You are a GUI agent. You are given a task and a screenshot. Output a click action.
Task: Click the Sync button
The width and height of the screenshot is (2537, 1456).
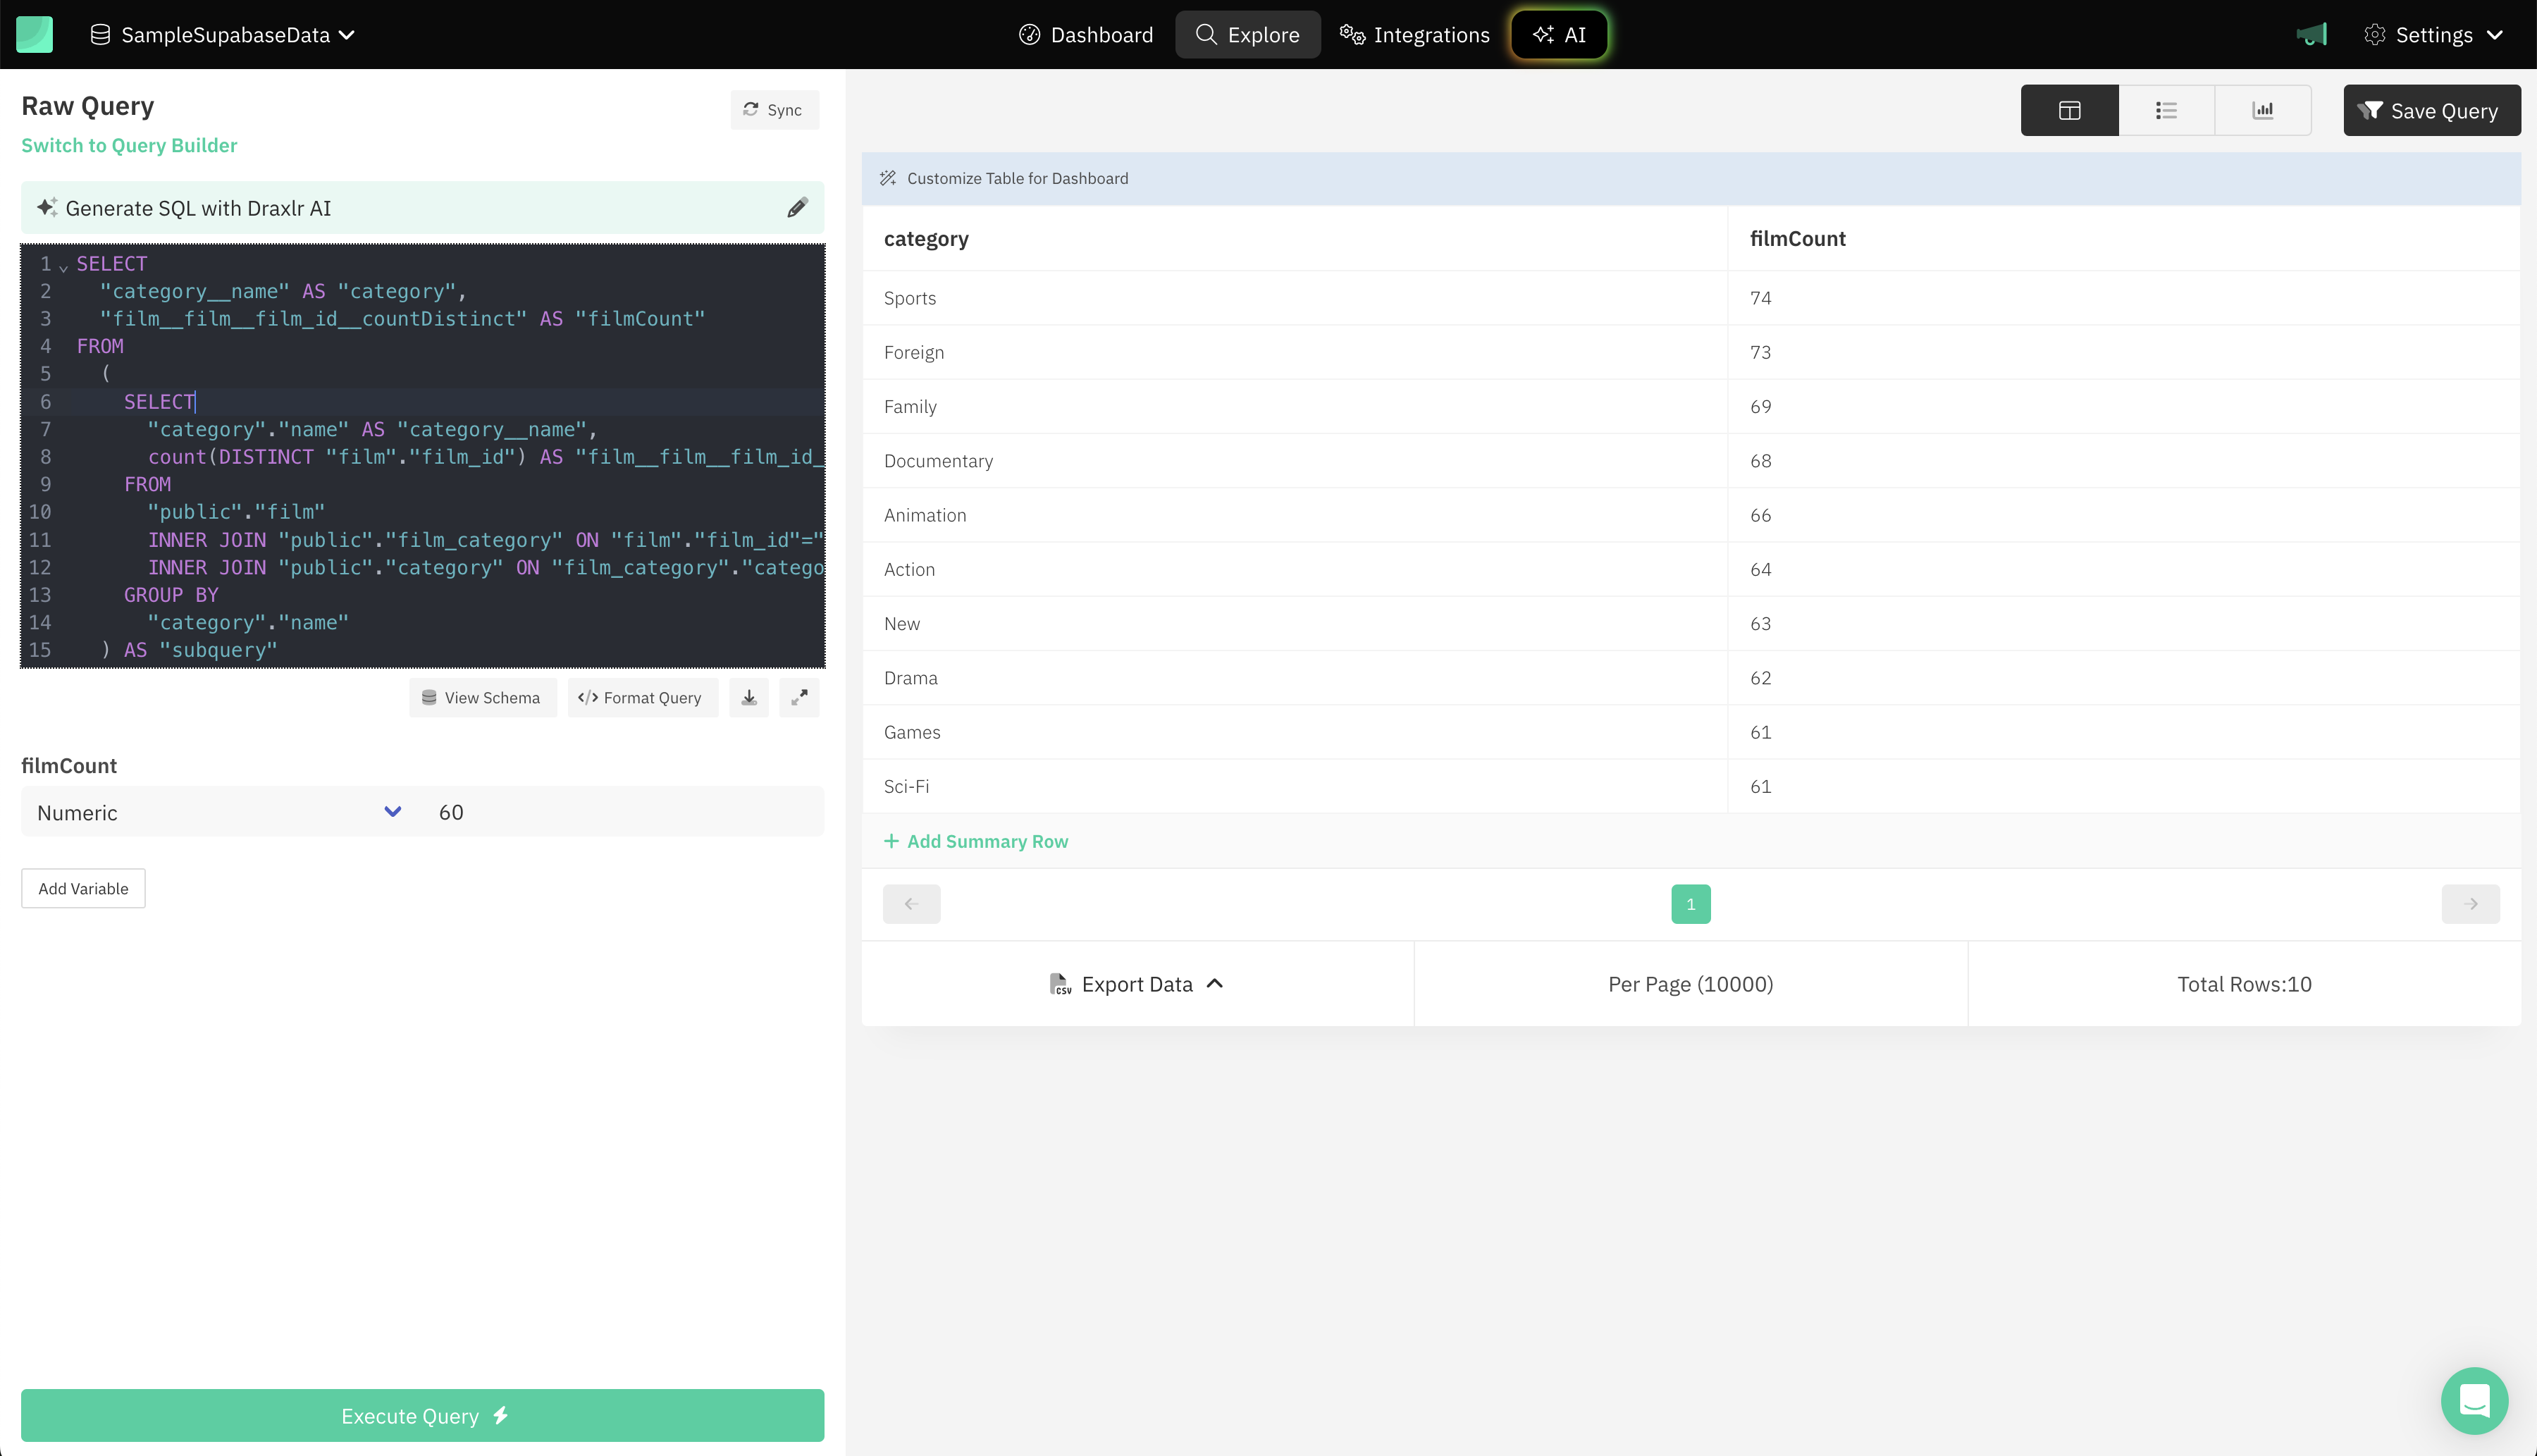click(x=774, y=110)
